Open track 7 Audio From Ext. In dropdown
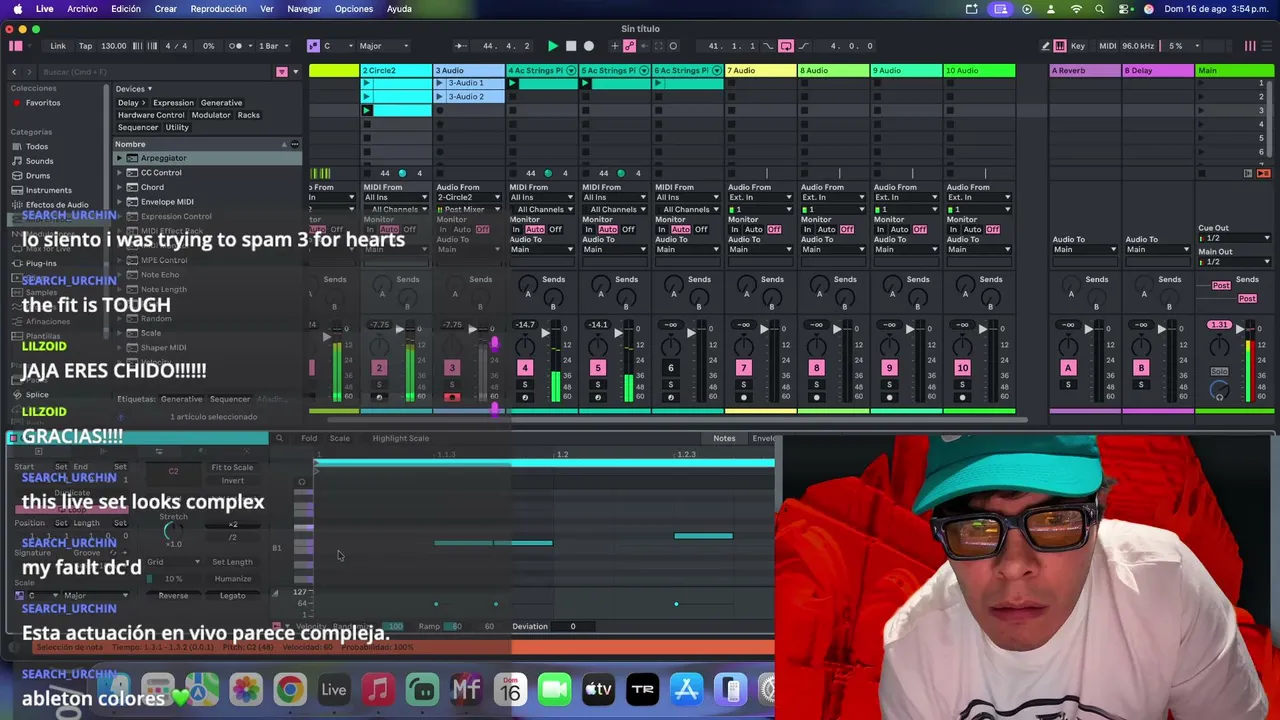The height and width of the screenshot is (720, 1280). click(x=761, y=197)
